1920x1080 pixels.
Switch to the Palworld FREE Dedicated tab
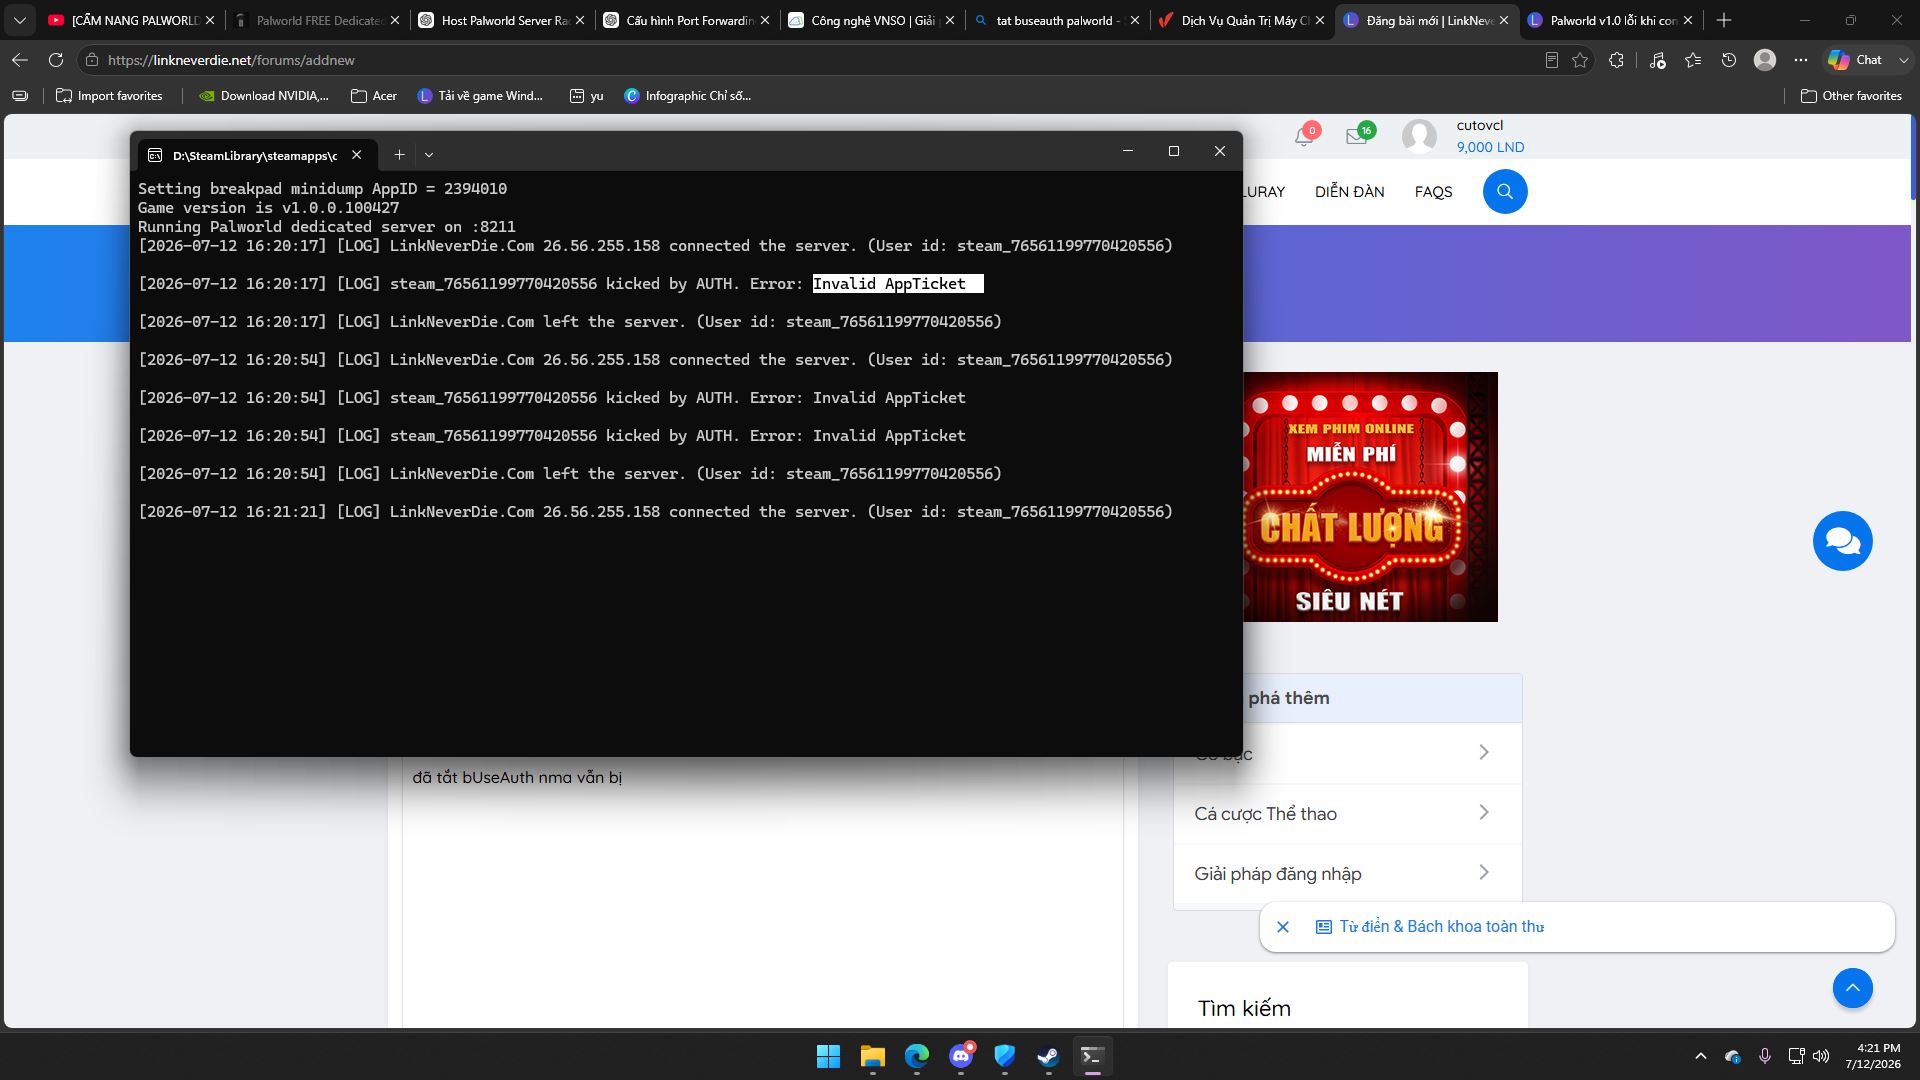pos(316,20)
